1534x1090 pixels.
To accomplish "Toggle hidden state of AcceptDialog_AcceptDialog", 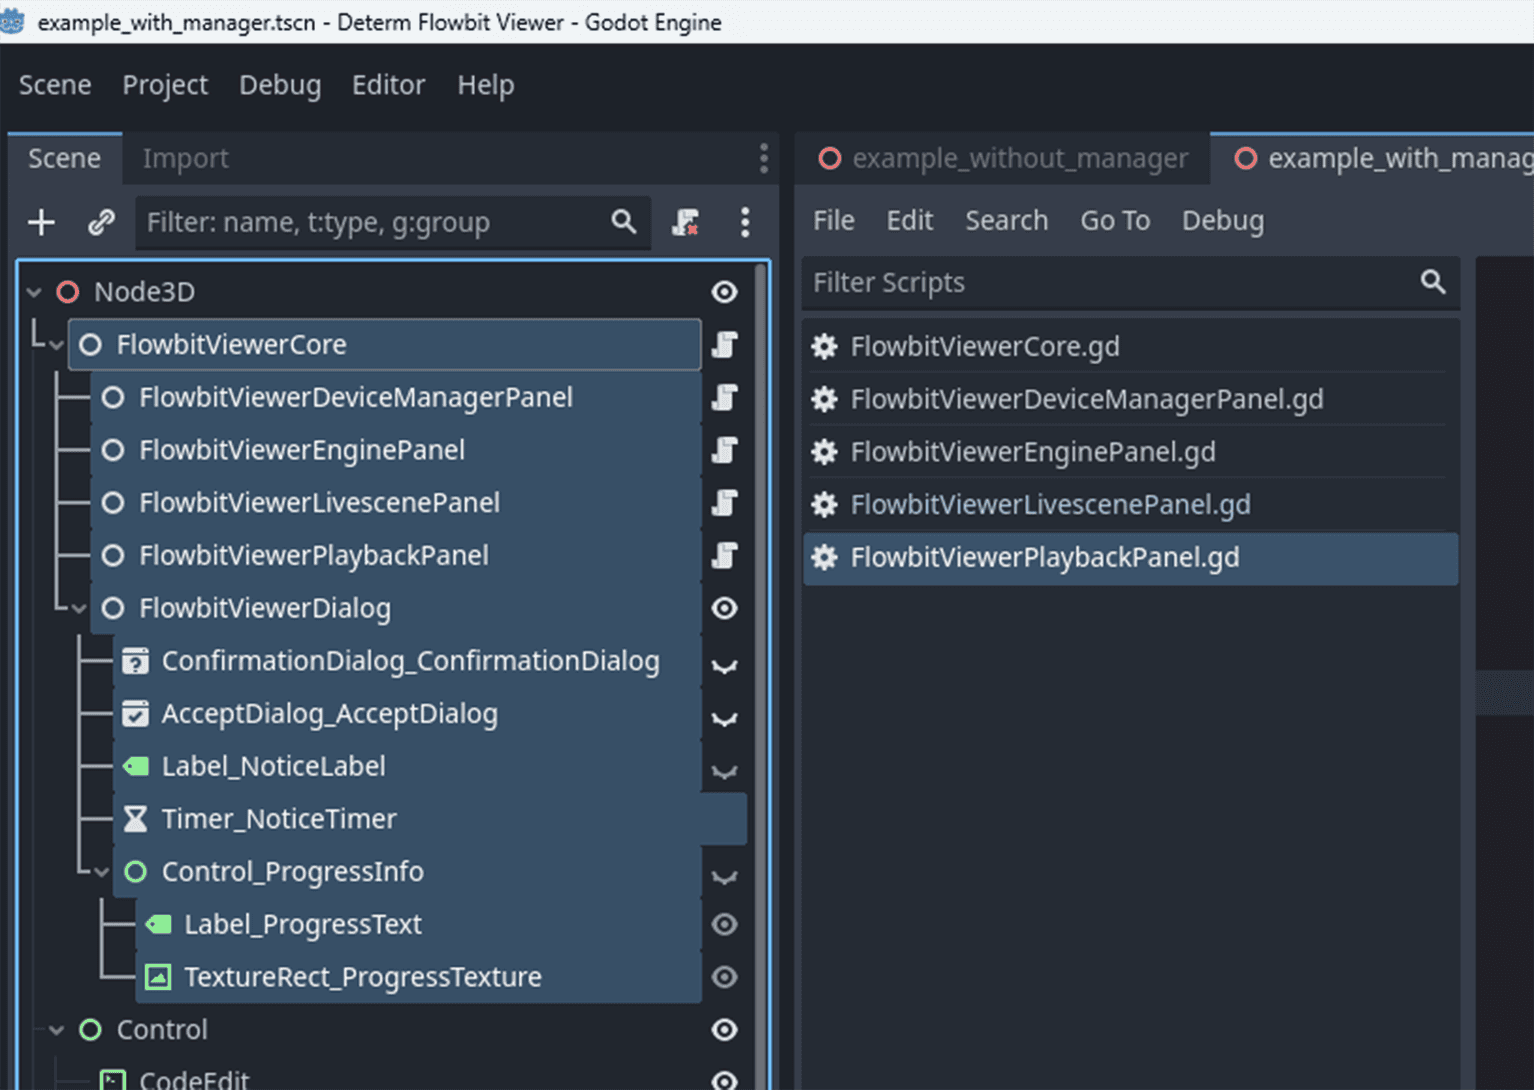I will tap(725, 719).
